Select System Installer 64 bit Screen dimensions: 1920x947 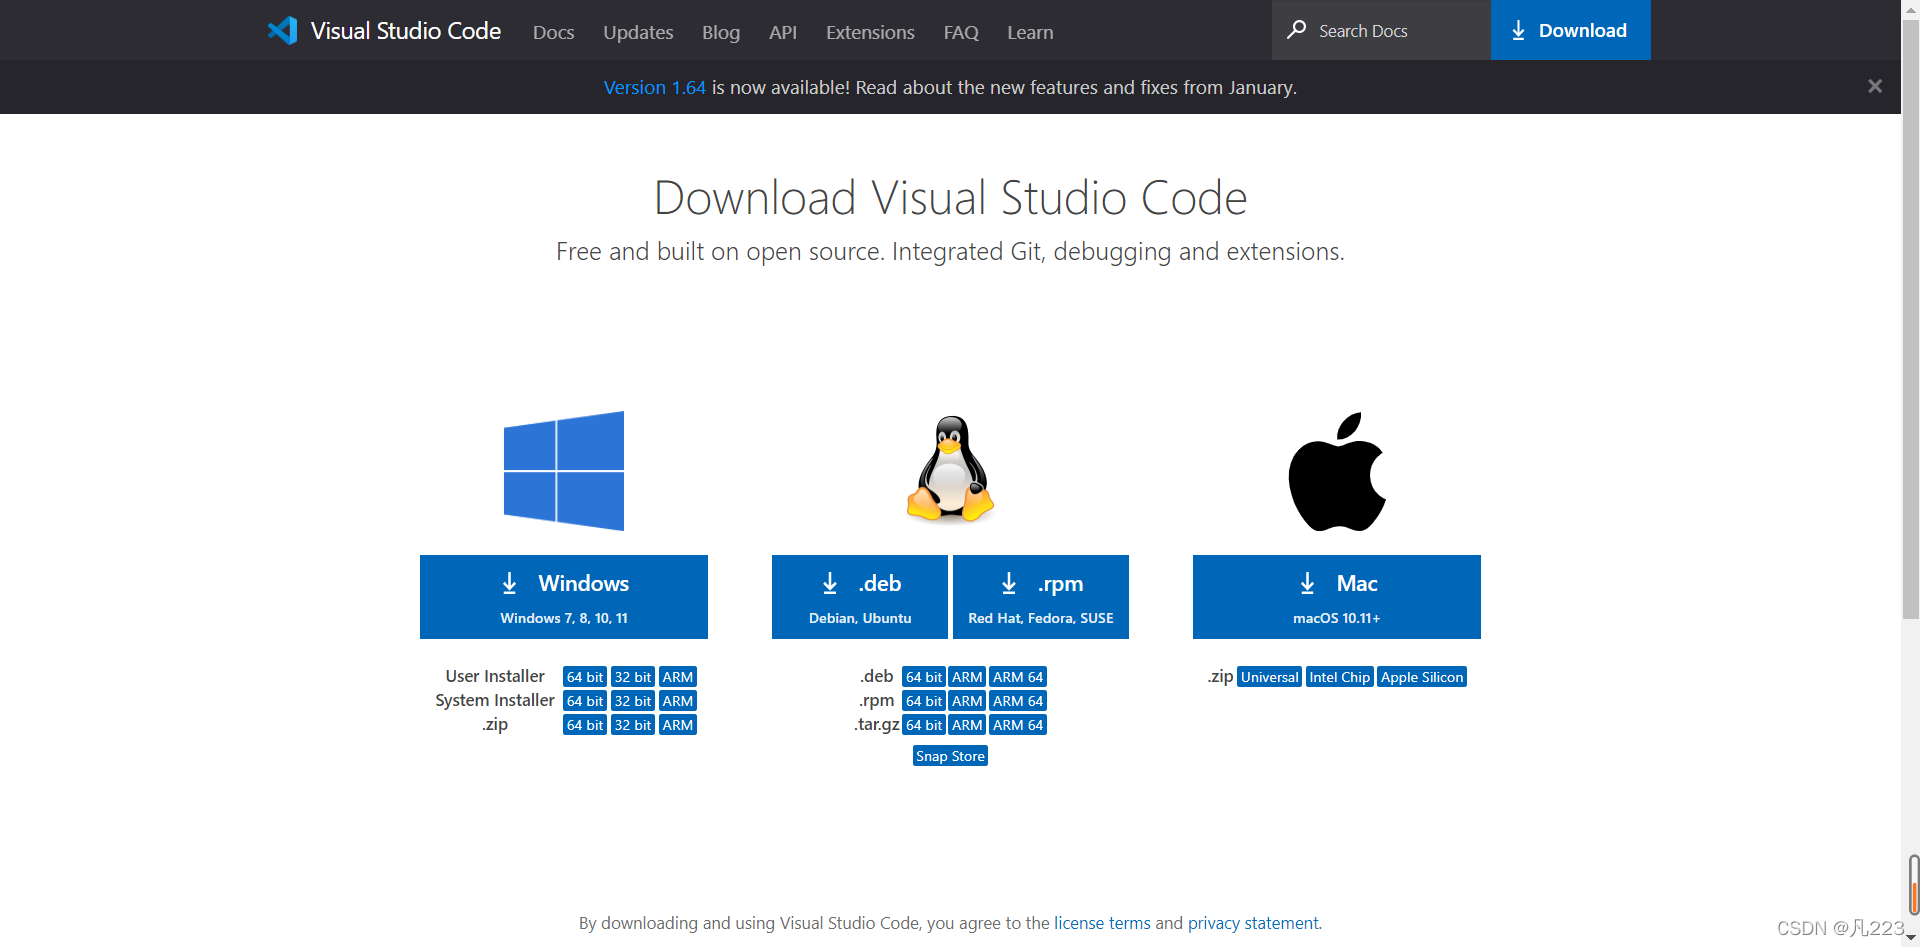[585, 701]
